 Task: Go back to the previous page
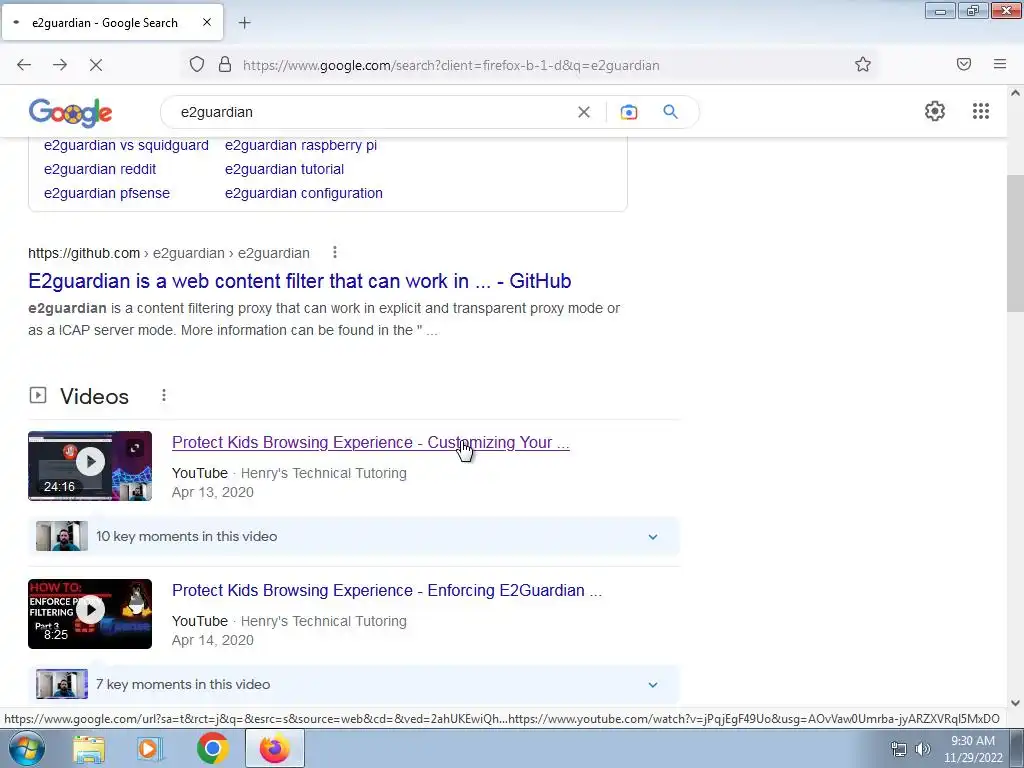(x=24, y=65)
